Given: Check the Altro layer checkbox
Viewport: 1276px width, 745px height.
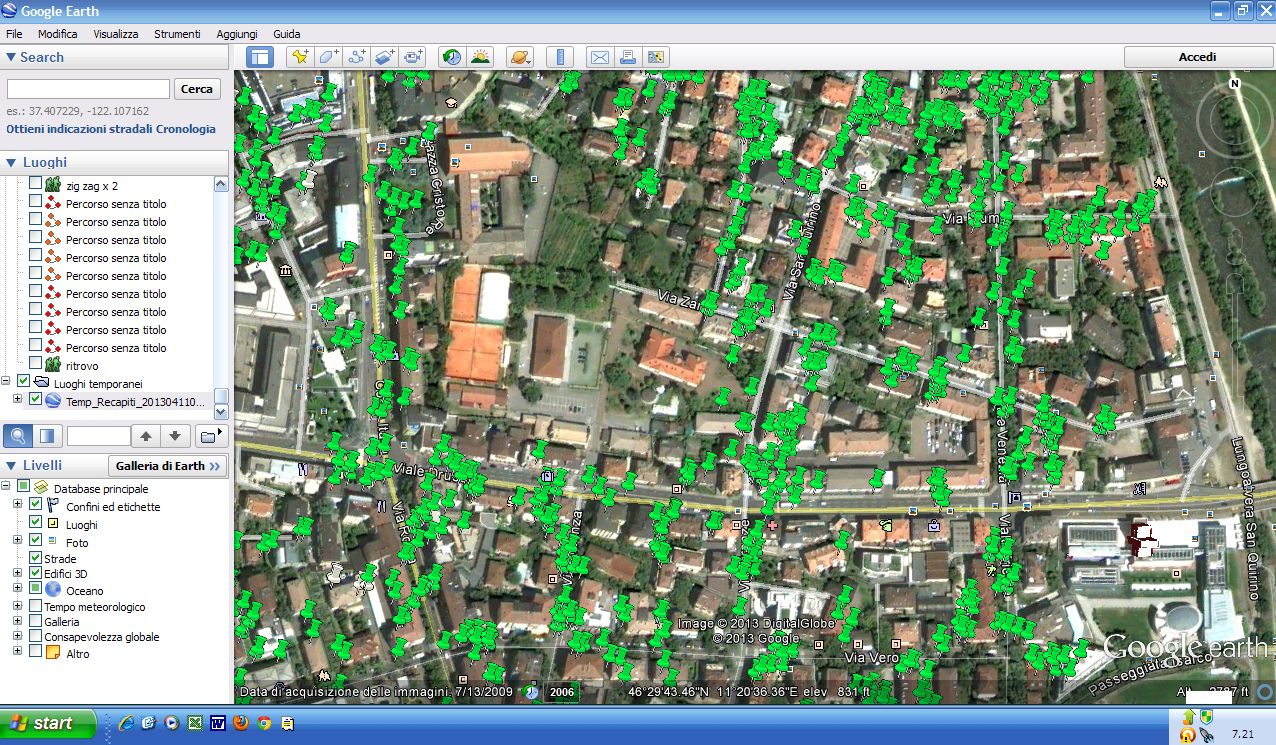Looking at the screenshot, I should point(36,651).
